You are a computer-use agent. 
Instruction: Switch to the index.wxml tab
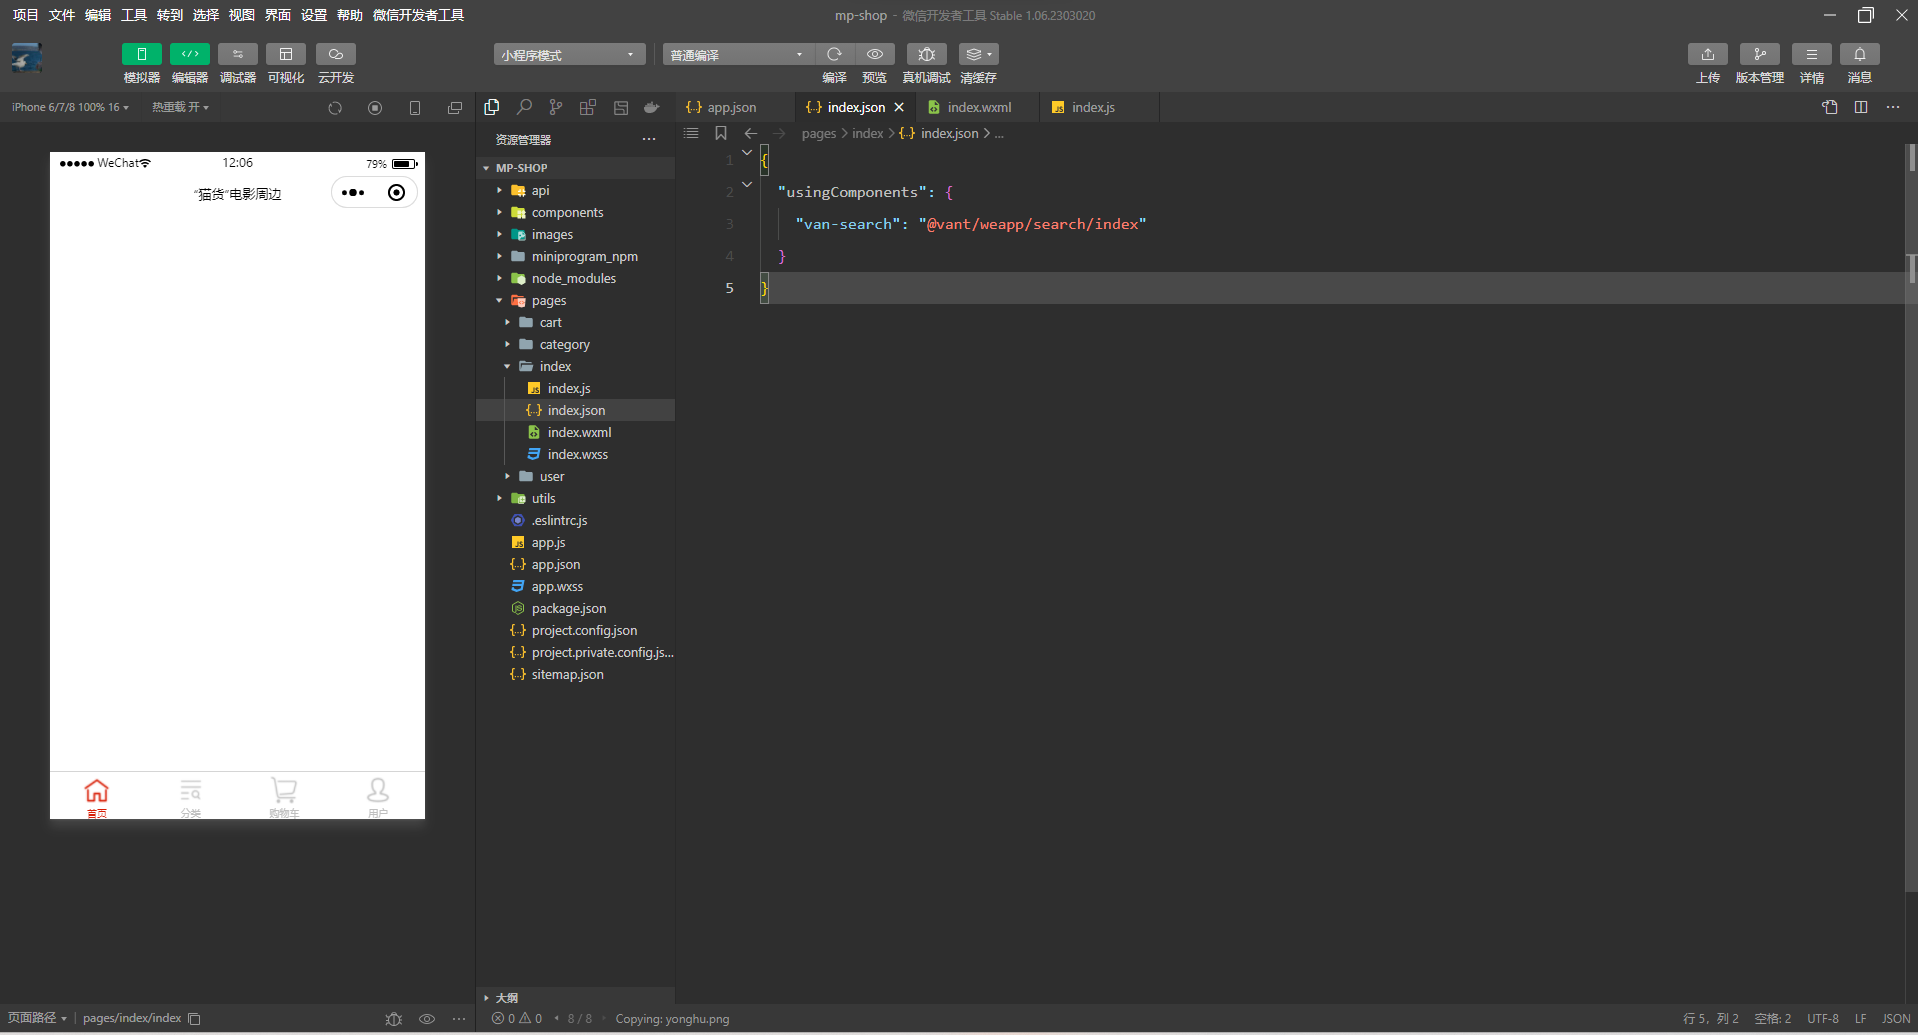click(979, 107)
